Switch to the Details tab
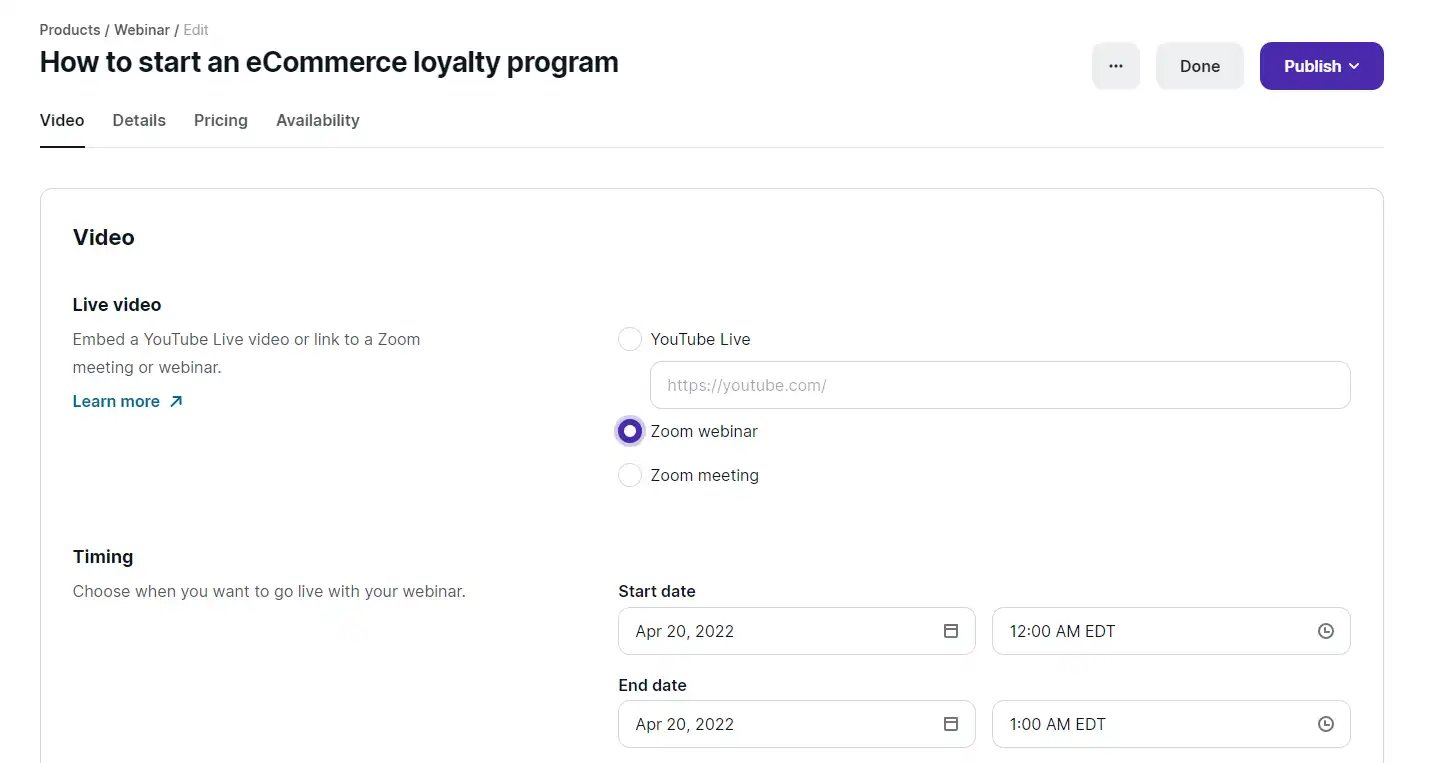Image resolution: width=1441 pixels, height=763 pixels. (x=139, y=120)
